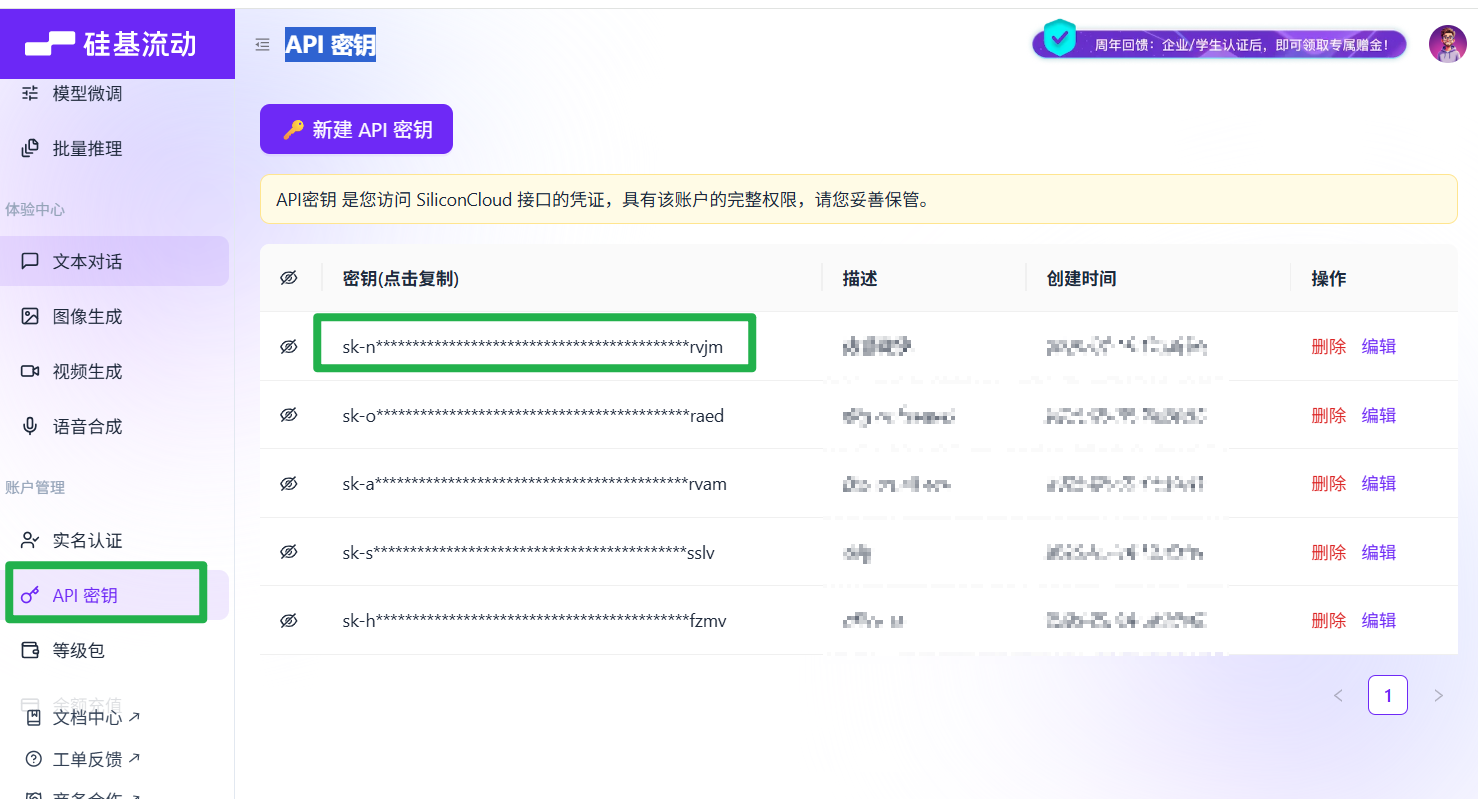The image size is (1478, 799).
Task: Delete the key ending in rvjm
Action: [1328, 346]
